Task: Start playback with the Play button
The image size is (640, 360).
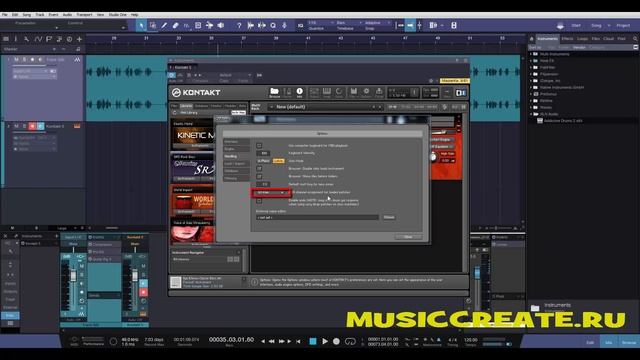Action: coord(325,341)
